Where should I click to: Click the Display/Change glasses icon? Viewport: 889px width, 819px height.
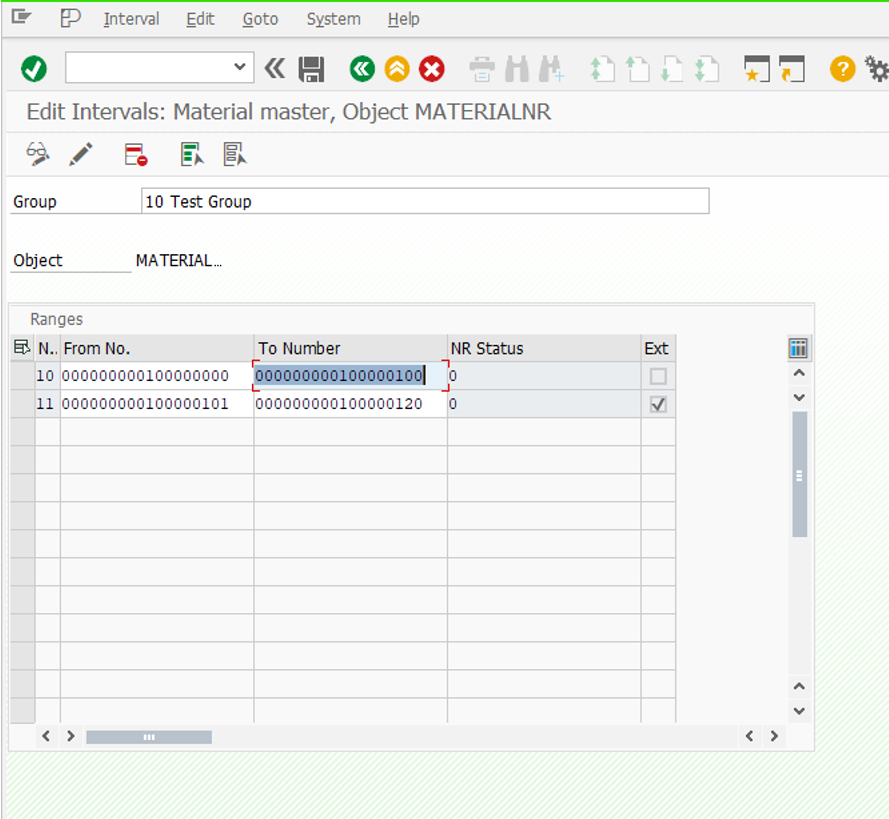point(38,154)
